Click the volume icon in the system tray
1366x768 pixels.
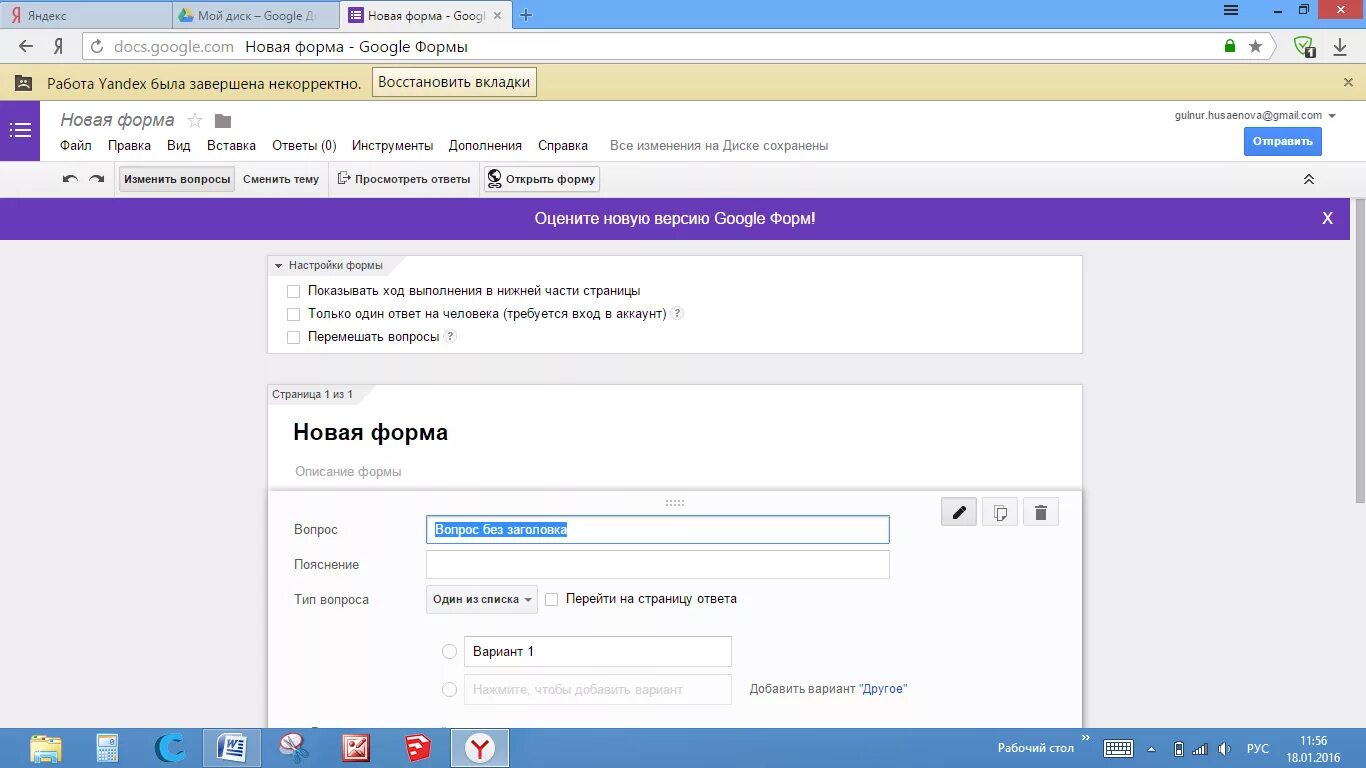(1224, 749)
